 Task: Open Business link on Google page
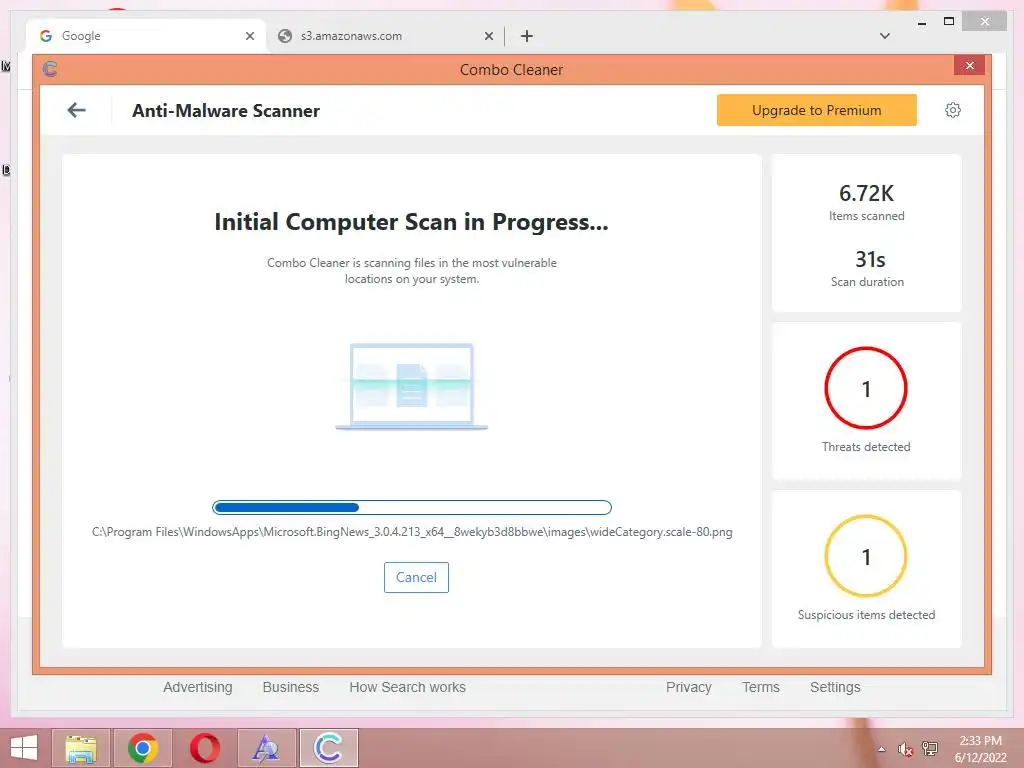click(291, 687)
